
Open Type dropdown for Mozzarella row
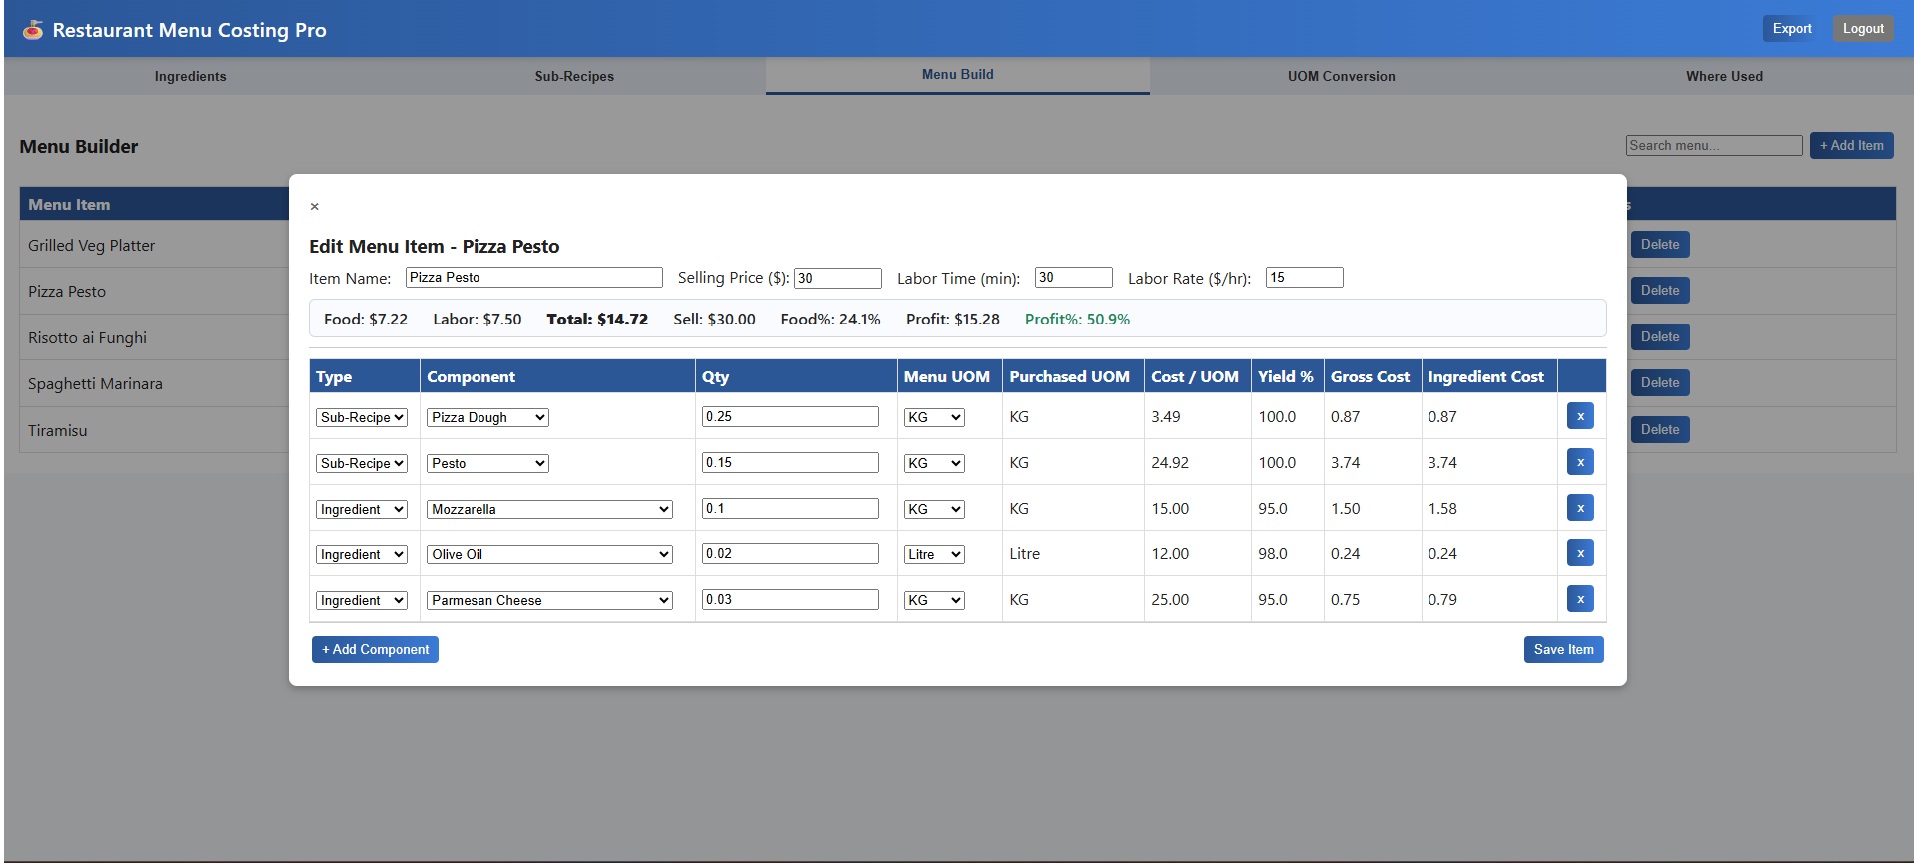click(362, 510)
